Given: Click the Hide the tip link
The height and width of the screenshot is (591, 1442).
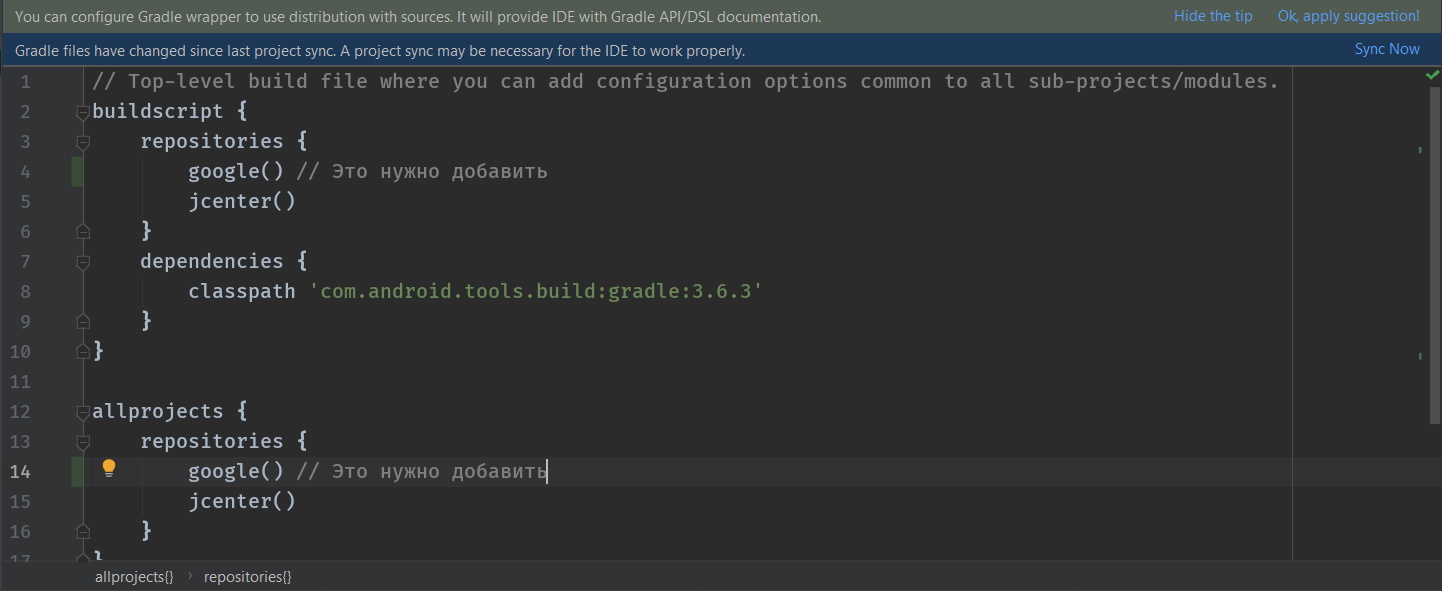Looking at the screenshot, I should (1212, 16).
